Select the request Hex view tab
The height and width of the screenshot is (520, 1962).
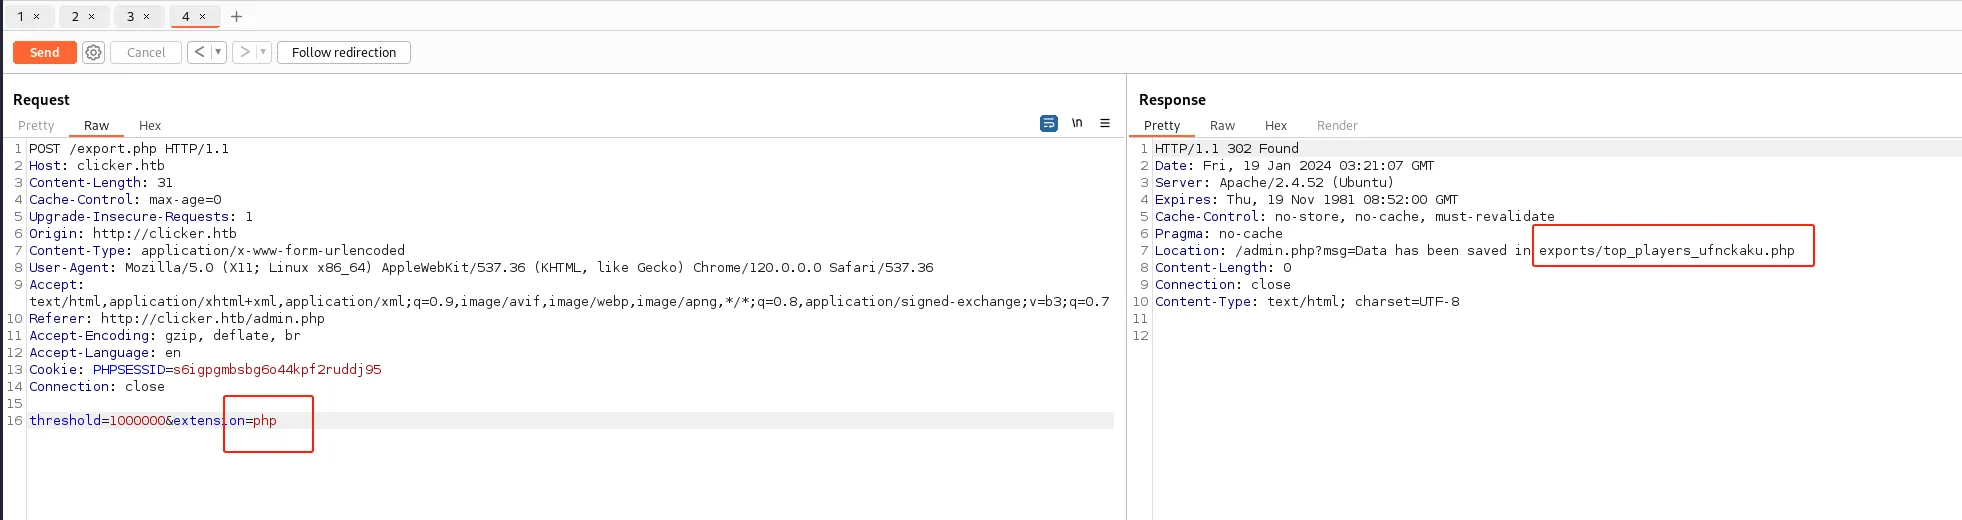point(150,125)
